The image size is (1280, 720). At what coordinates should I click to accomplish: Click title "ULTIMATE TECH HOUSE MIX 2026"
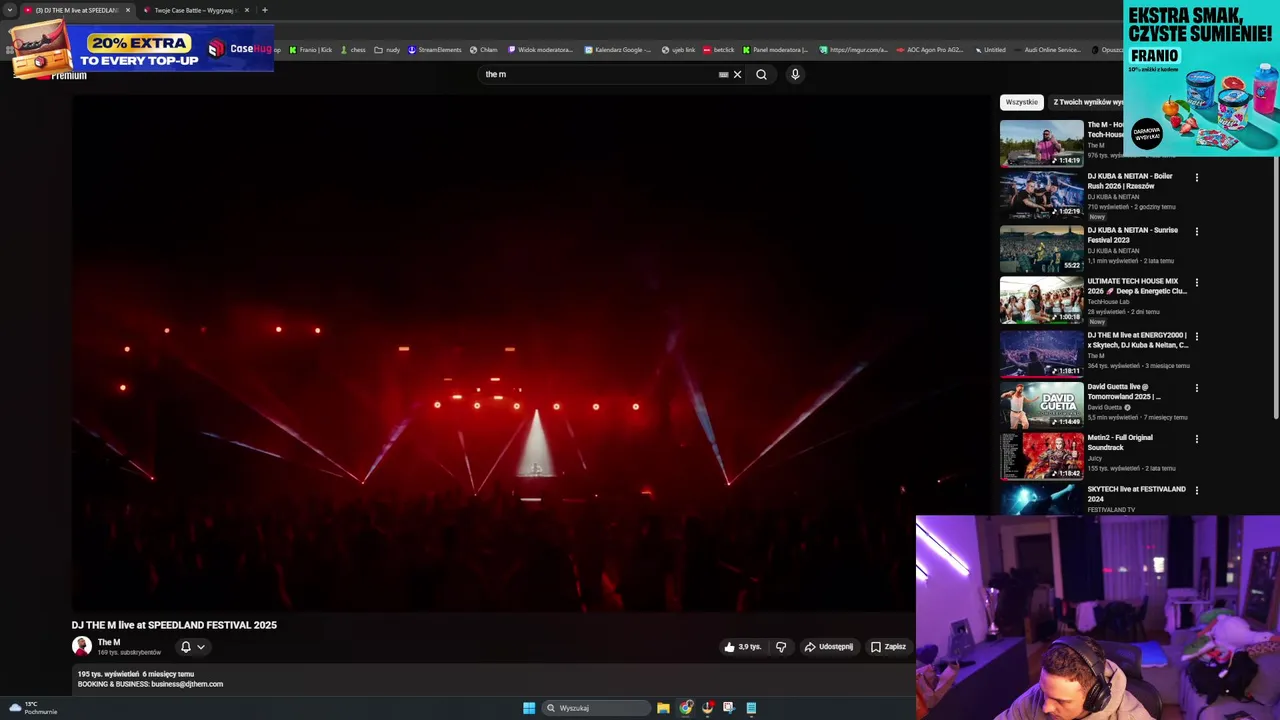pos(1137,286)
